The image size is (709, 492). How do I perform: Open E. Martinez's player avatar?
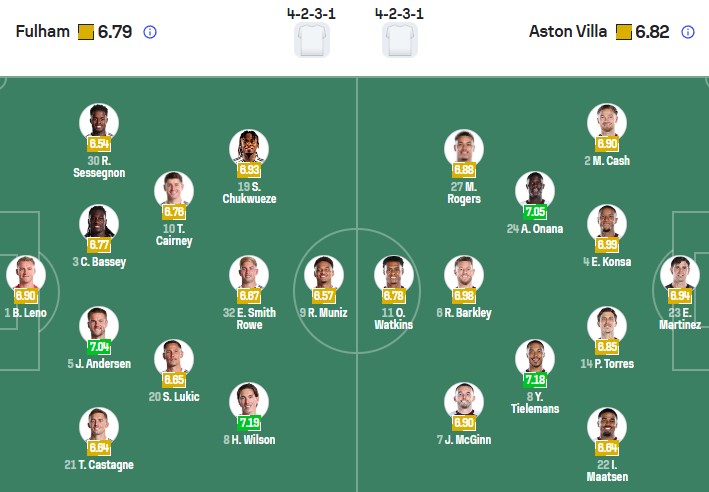click(680, 275)
